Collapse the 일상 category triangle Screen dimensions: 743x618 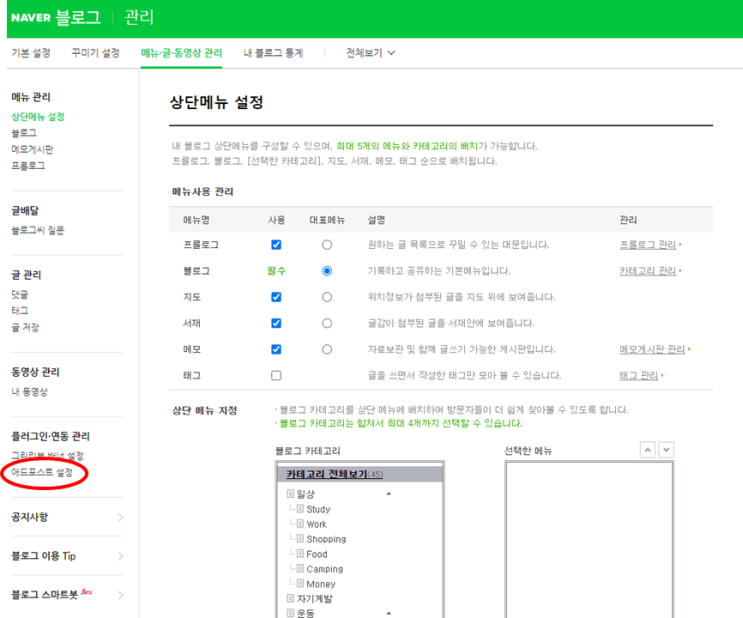coord(389,494)
